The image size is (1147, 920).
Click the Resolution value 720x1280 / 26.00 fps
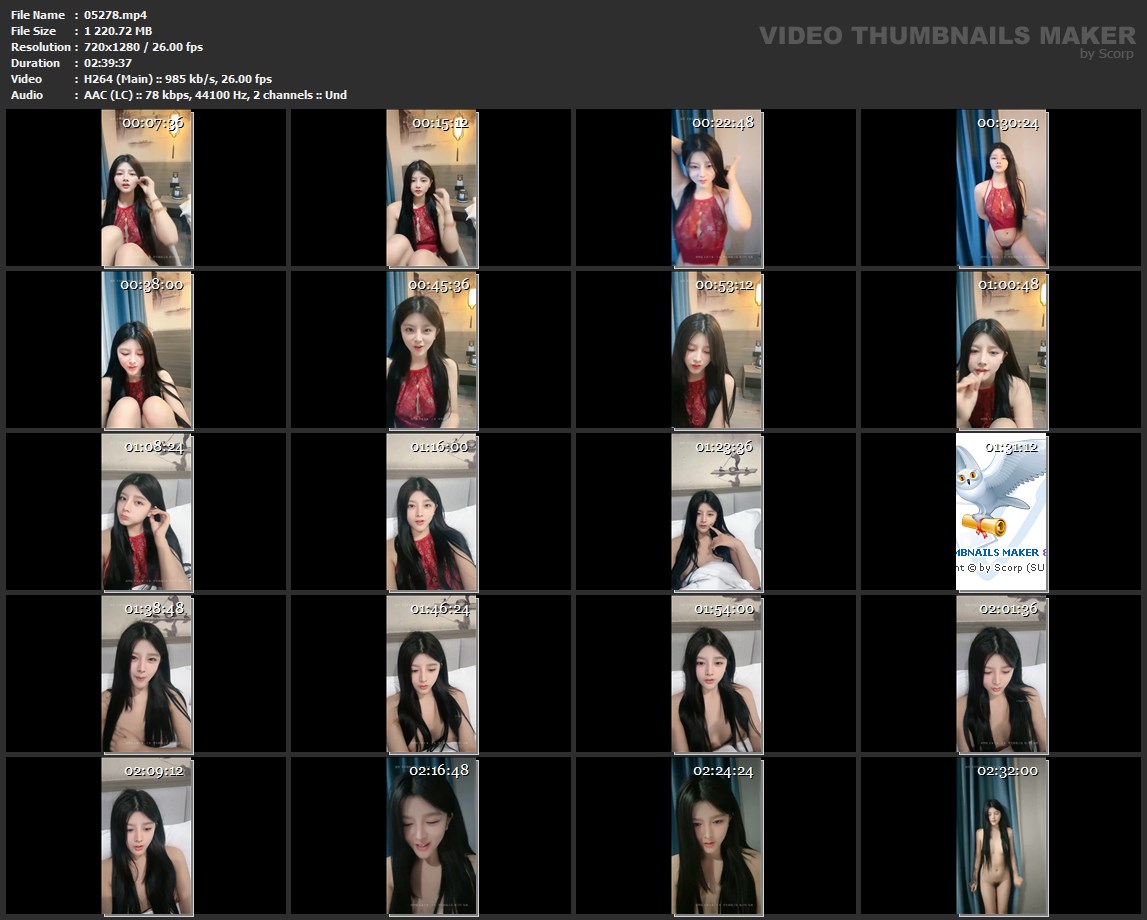click(144, 47)
